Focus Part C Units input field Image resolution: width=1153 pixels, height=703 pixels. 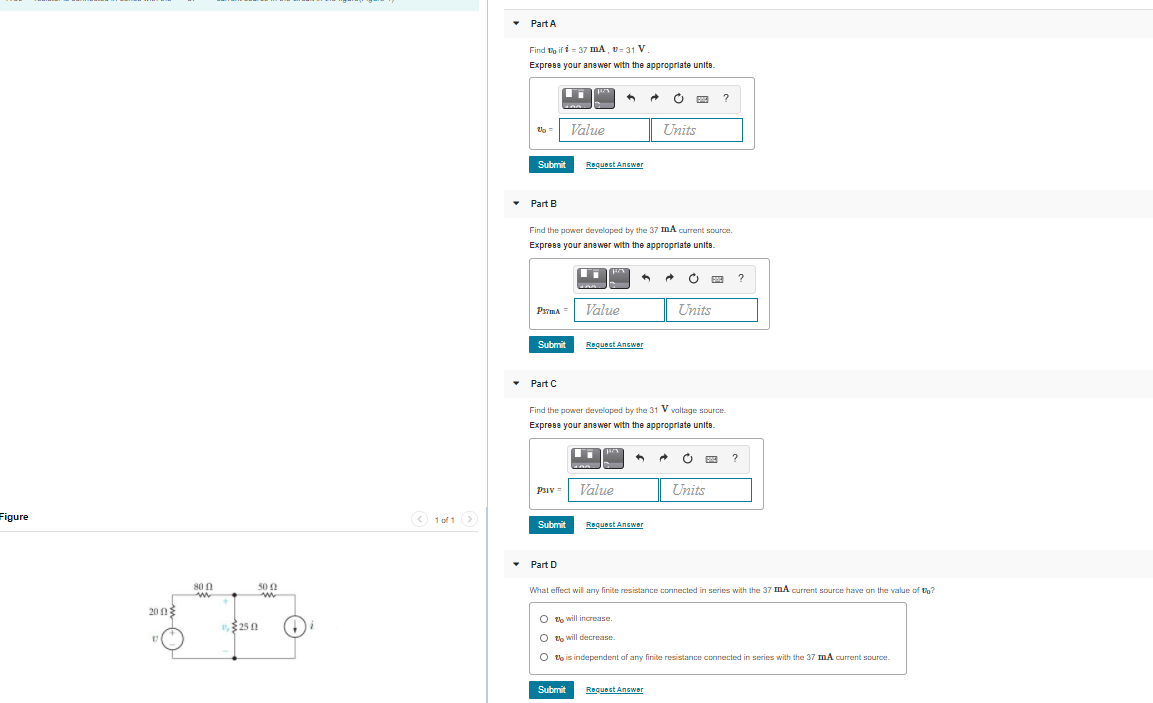coord(706,490)
